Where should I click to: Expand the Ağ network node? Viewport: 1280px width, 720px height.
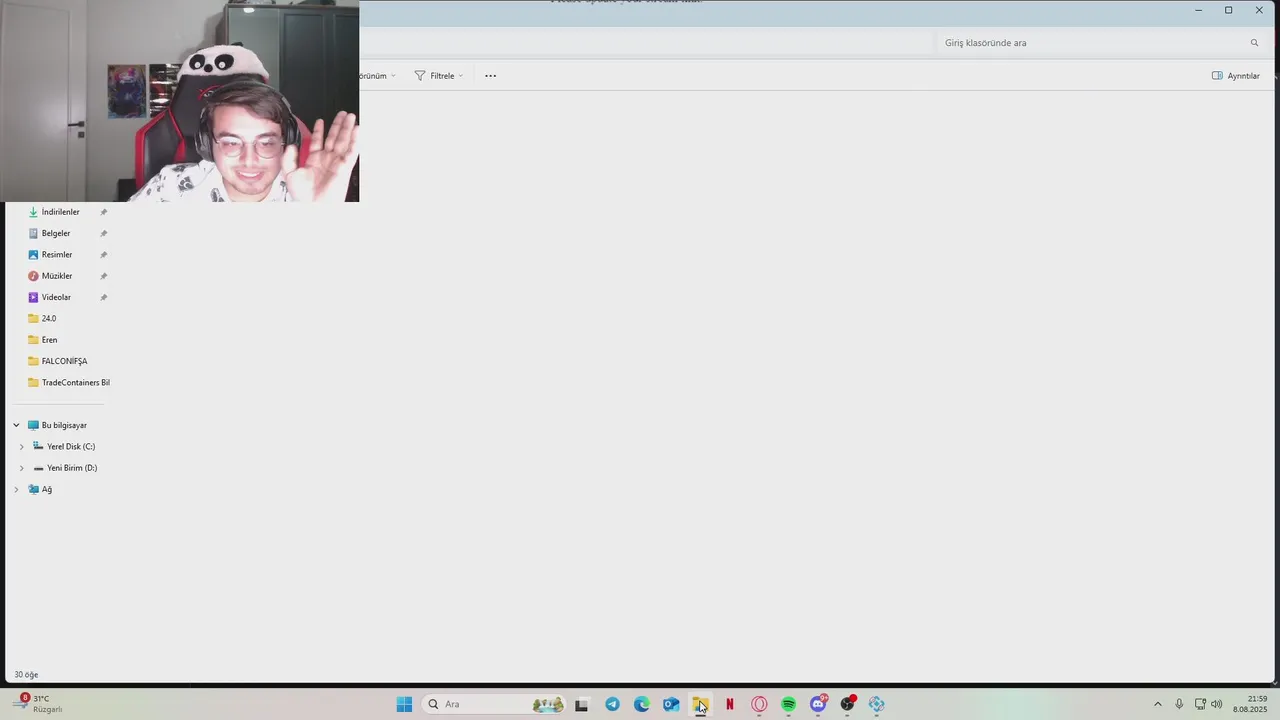[x=16, y=489]
